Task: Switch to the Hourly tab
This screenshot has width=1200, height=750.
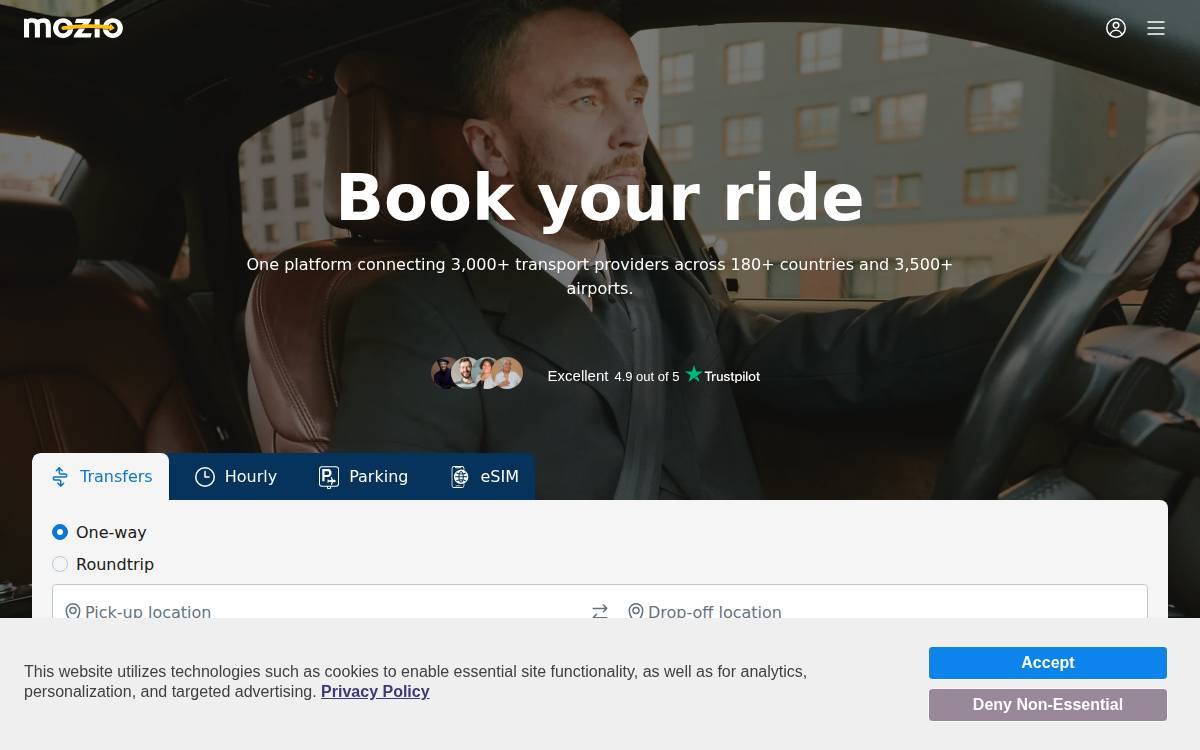Action: [236, 477]
